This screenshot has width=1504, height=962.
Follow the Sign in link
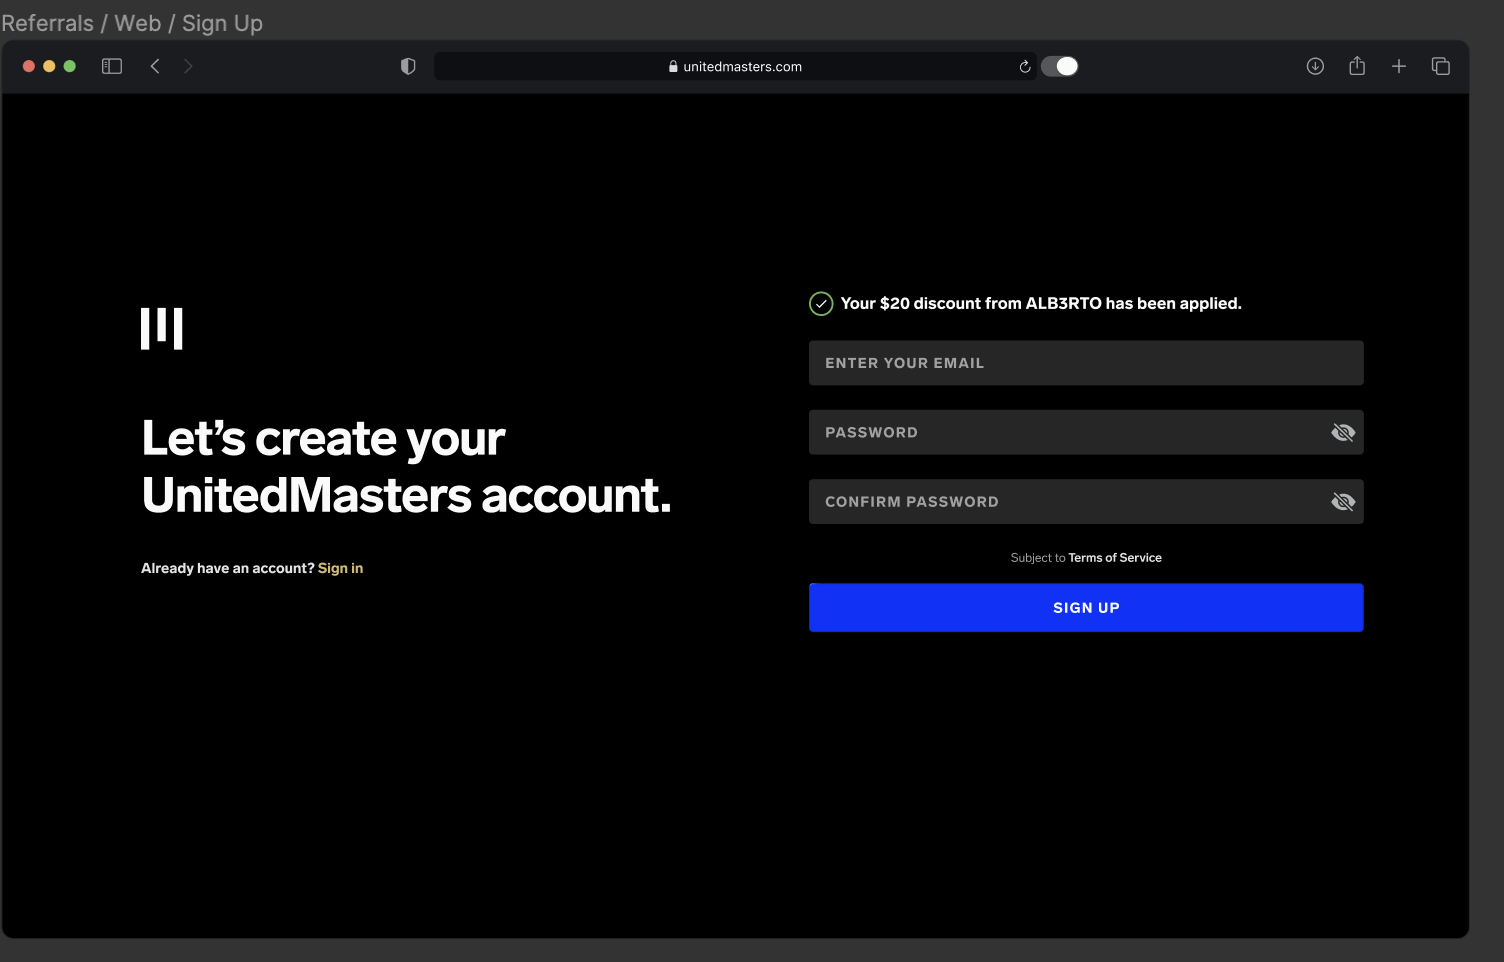pos(340,568)
